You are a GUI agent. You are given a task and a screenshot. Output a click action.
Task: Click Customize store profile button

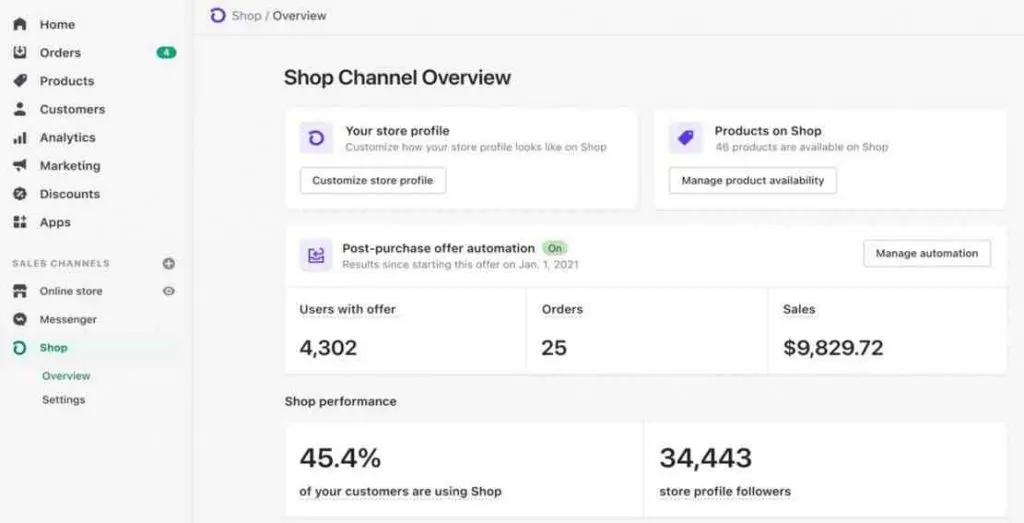373,181
